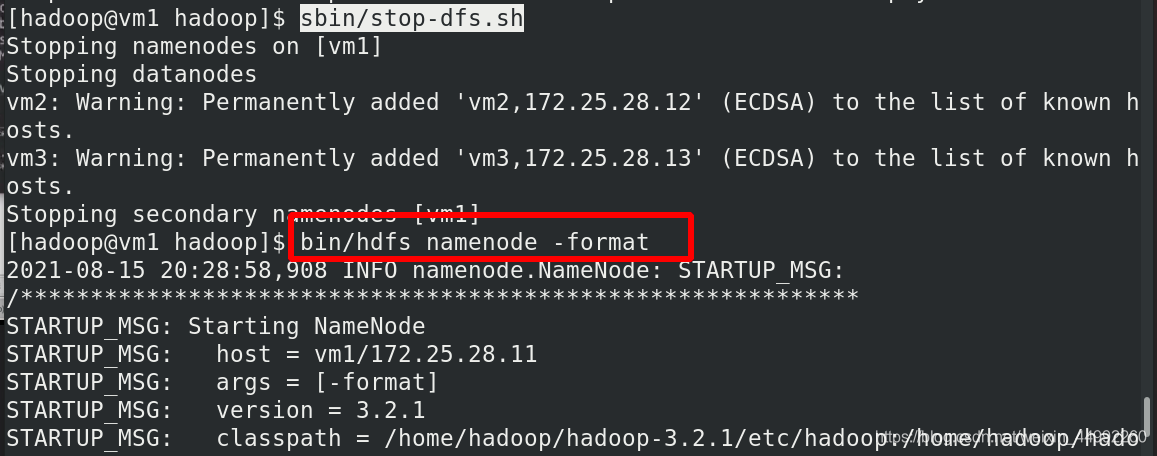The width and height of the screenshot is (1157, 456).
Task: Click "(ECDSA)" in the vm2 warning
Action: pos(767,102)
